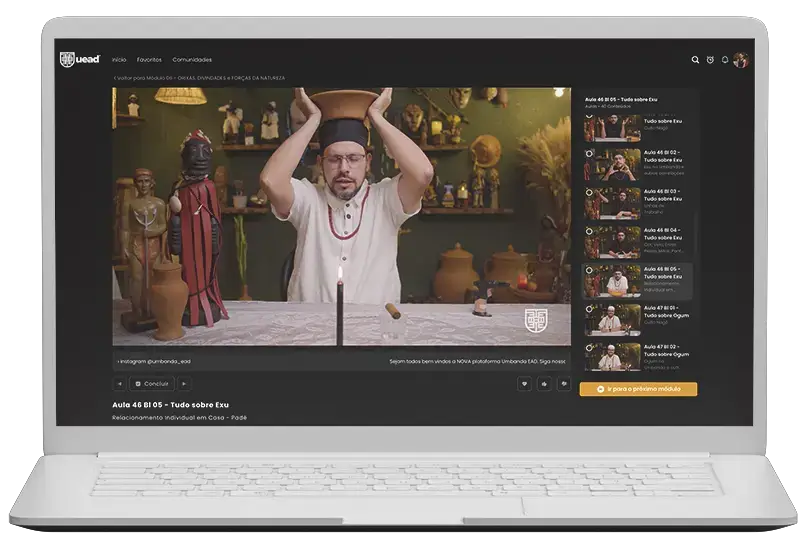Open the notifications bell
Screen dimensions: 801x542
725,60
